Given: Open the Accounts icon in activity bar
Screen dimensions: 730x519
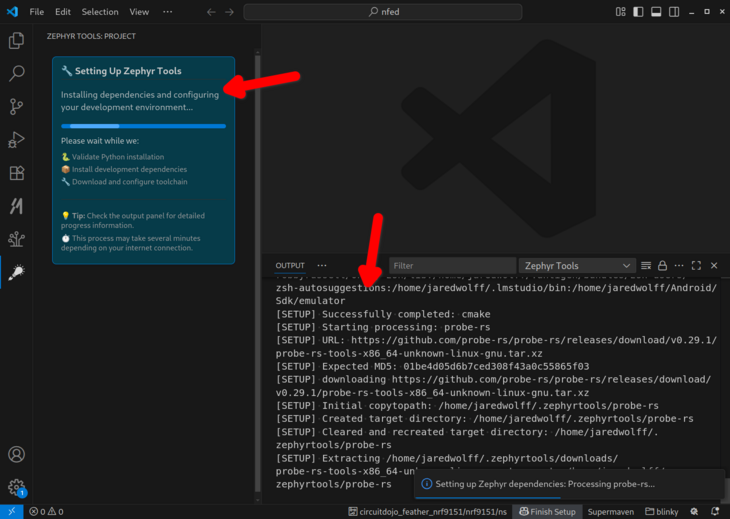Looking at the screenshot, I should (x=16, y=454).
